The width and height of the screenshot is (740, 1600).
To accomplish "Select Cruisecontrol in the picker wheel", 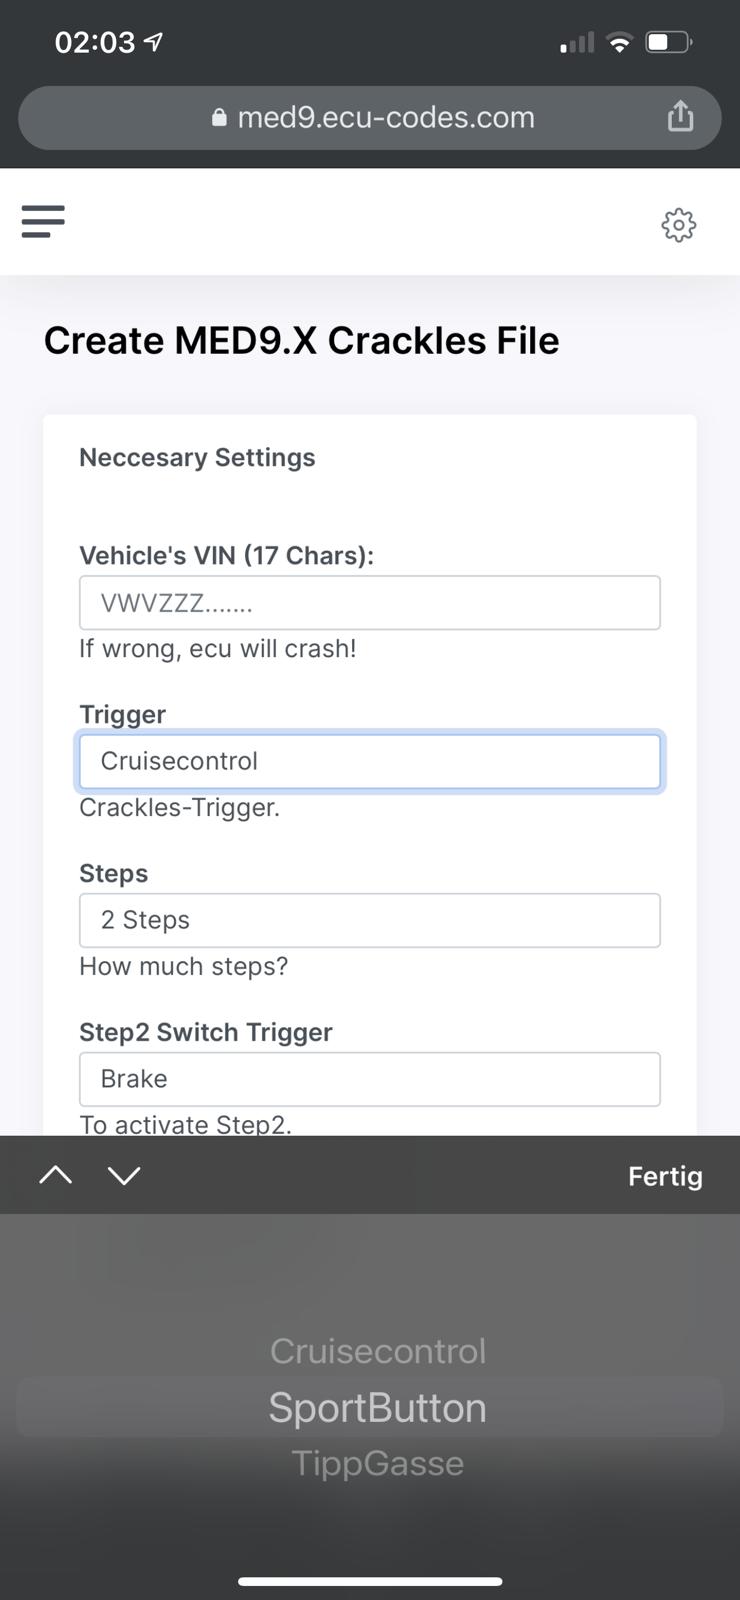I will pos(377,1350).
